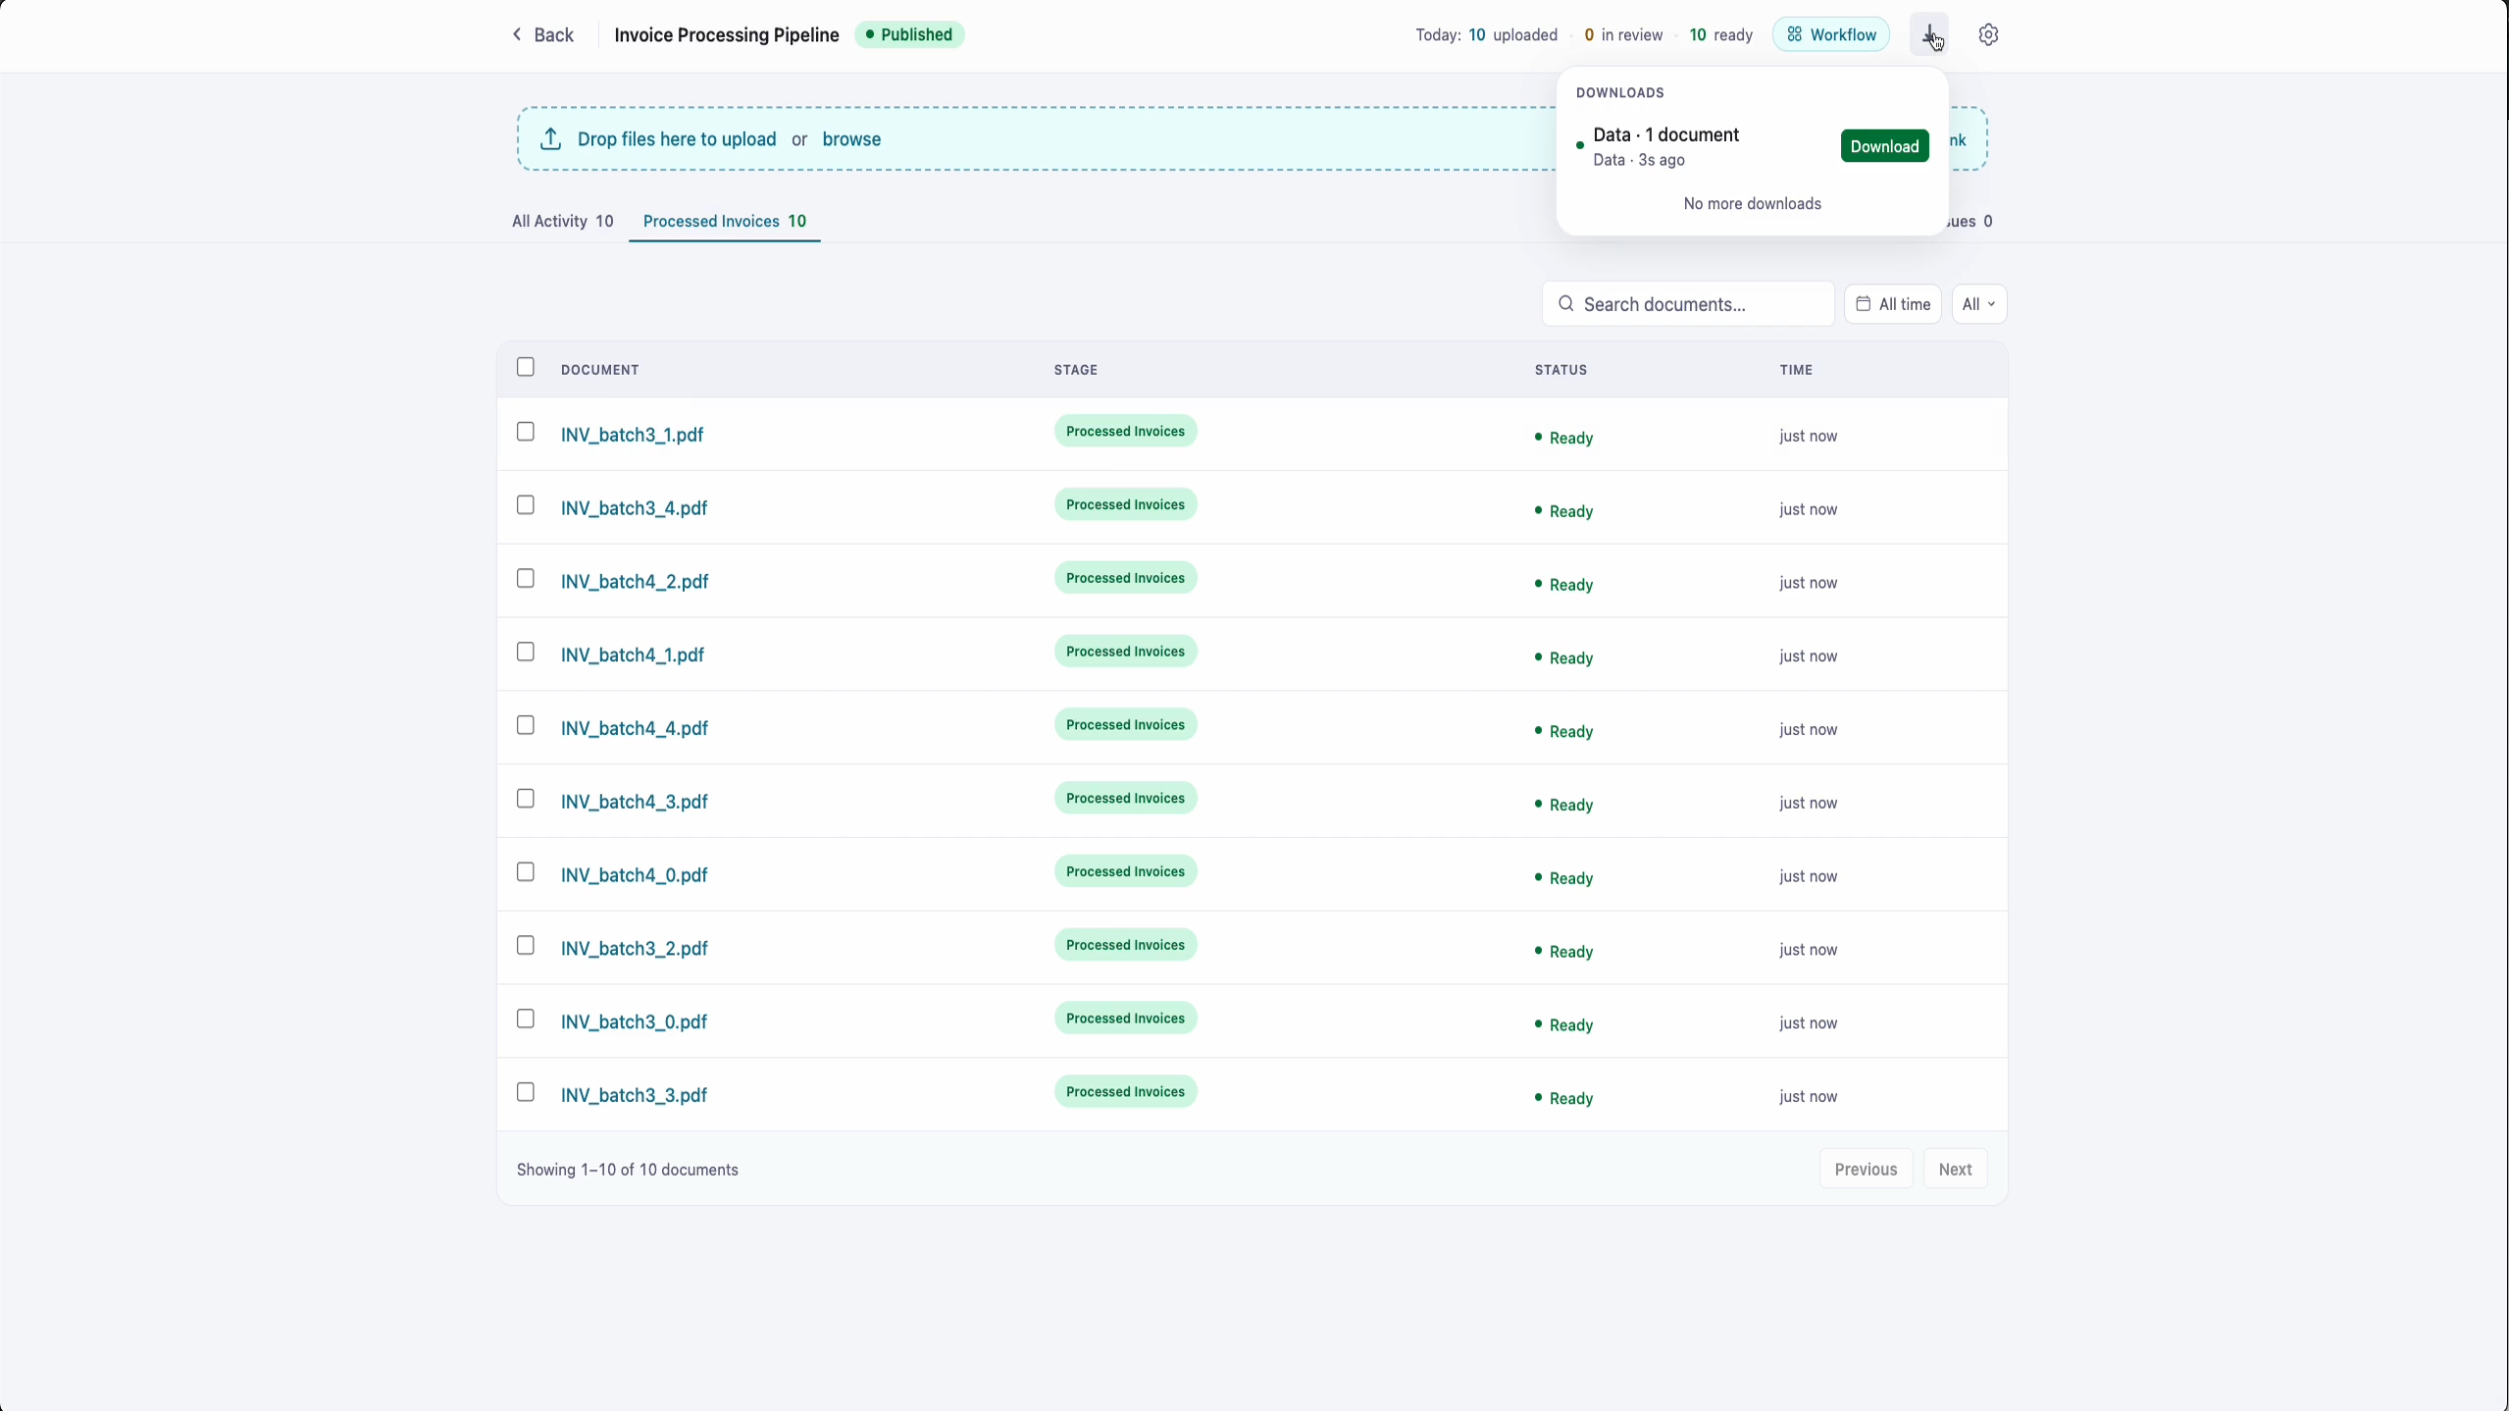2509x1411 pixels.
Task: Click the upload arrow icon in drop zone
Action: pyautogui.click(x=551, y=139)
